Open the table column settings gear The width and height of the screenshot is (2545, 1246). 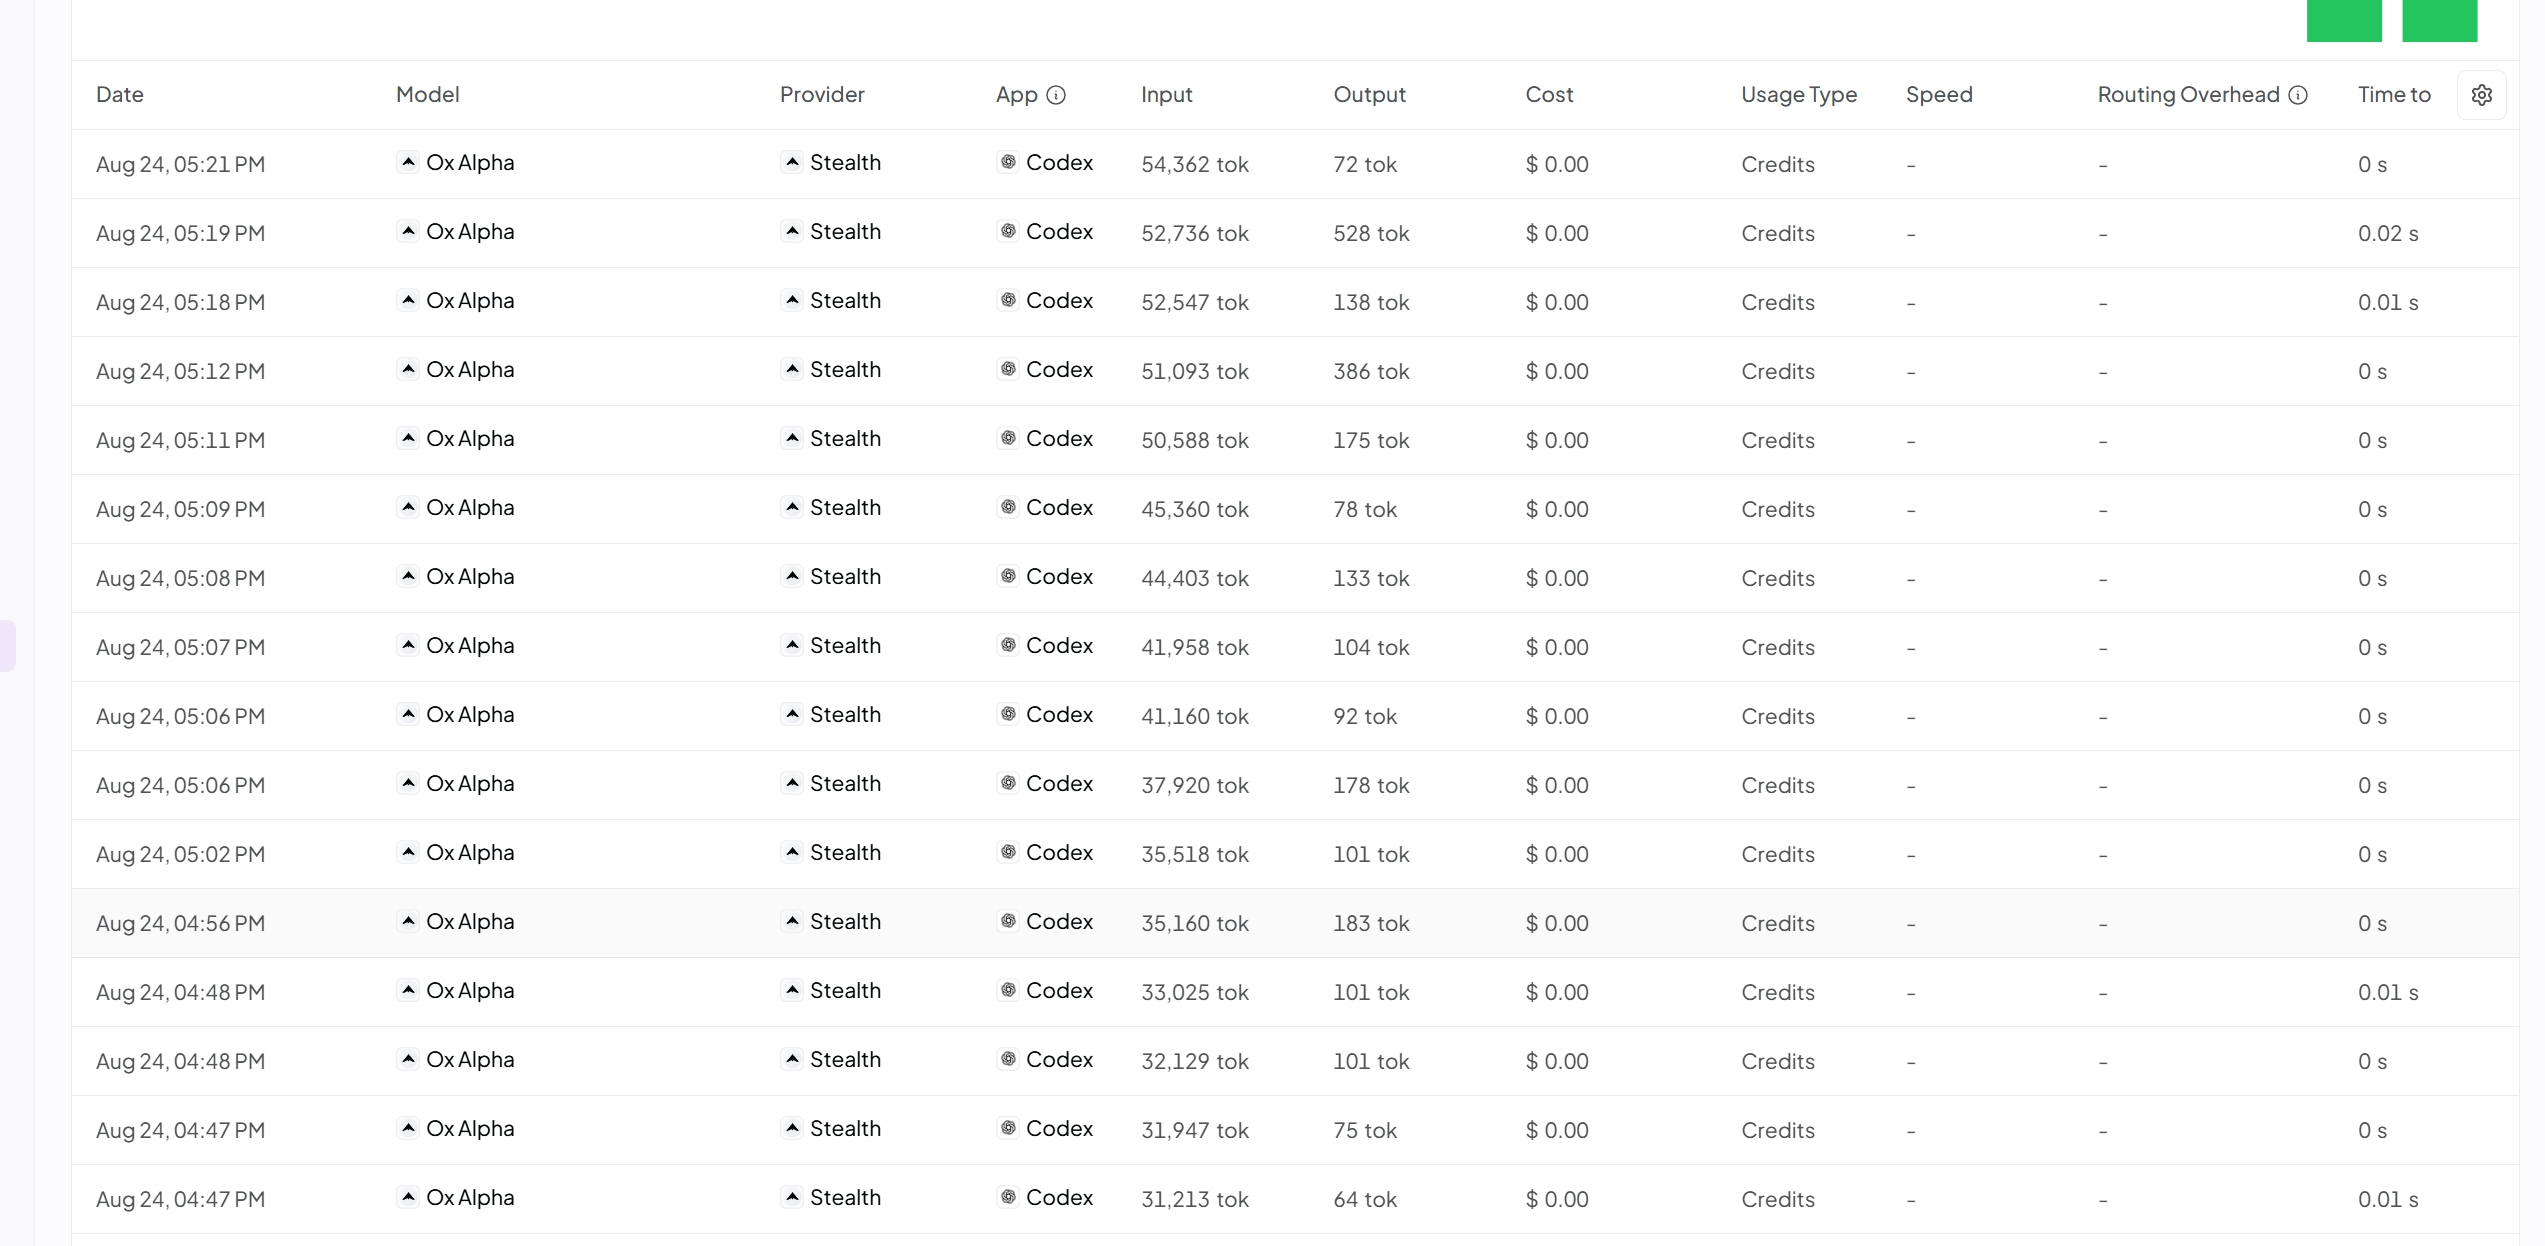pyautogui.click(x=2481, y=95)
